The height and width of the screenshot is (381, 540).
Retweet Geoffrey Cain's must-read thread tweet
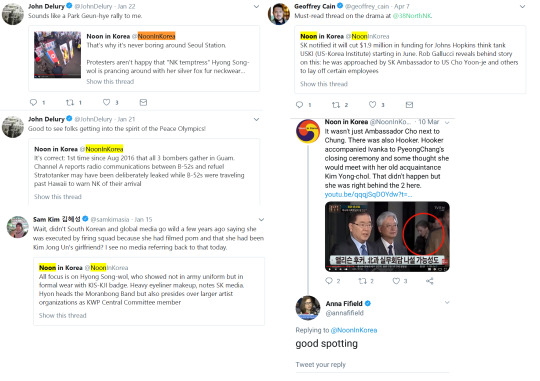tap(336, 105)
